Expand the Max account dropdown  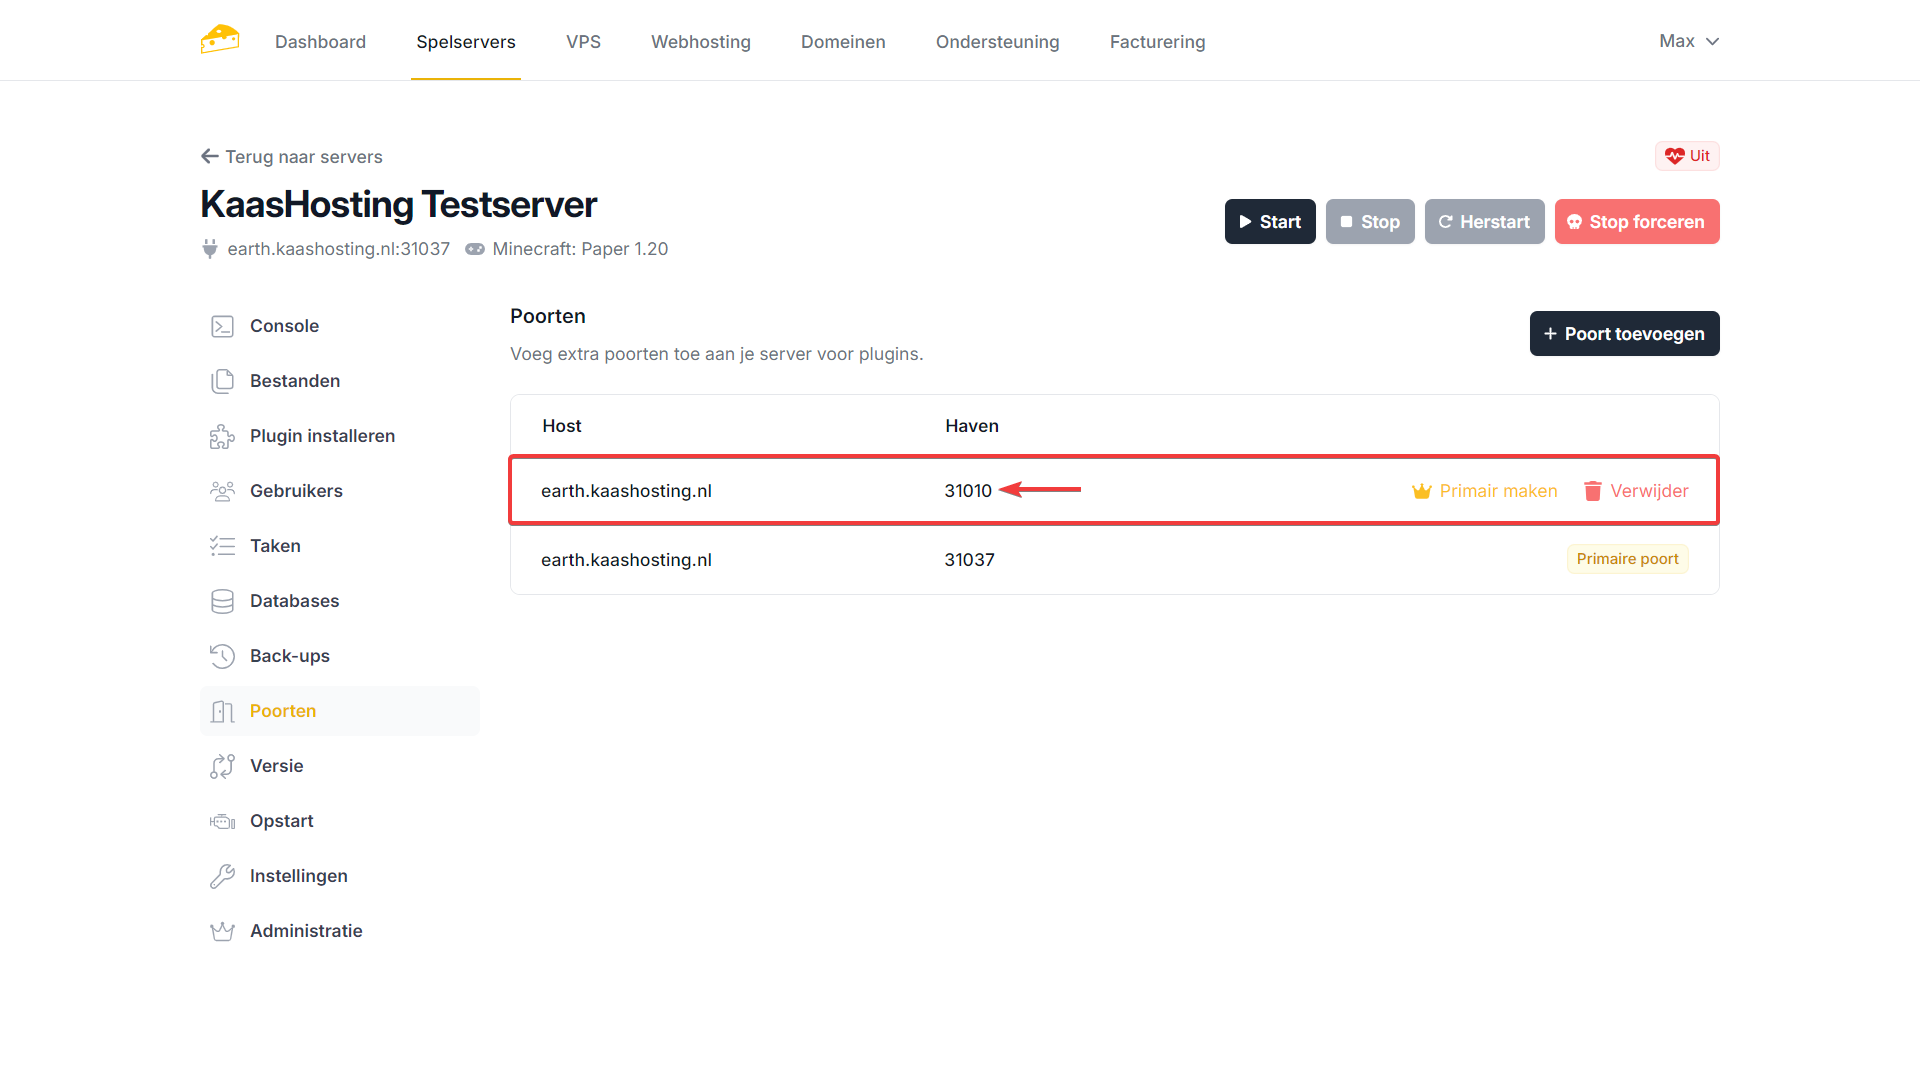click(1688, 41)
